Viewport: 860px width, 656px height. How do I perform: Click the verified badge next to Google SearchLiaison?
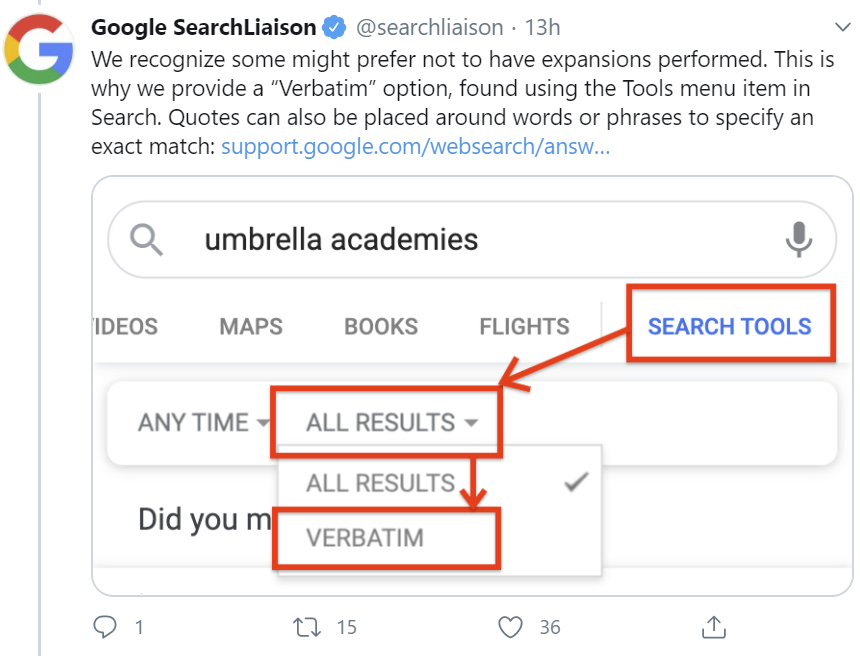(x=333, y=26)
